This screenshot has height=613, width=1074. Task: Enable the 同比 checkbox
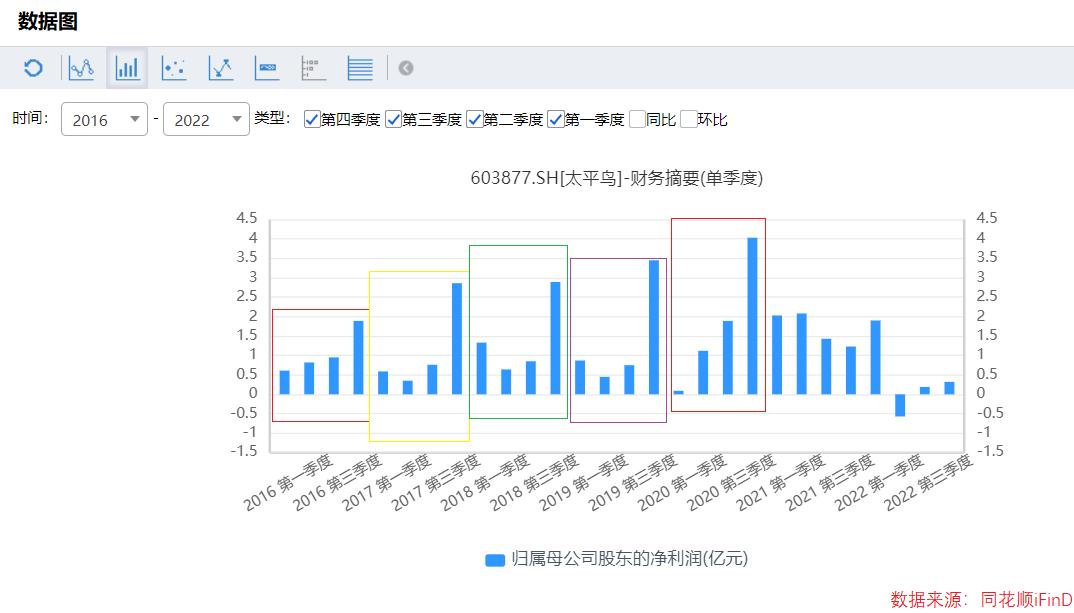click(x=637, y=120)
